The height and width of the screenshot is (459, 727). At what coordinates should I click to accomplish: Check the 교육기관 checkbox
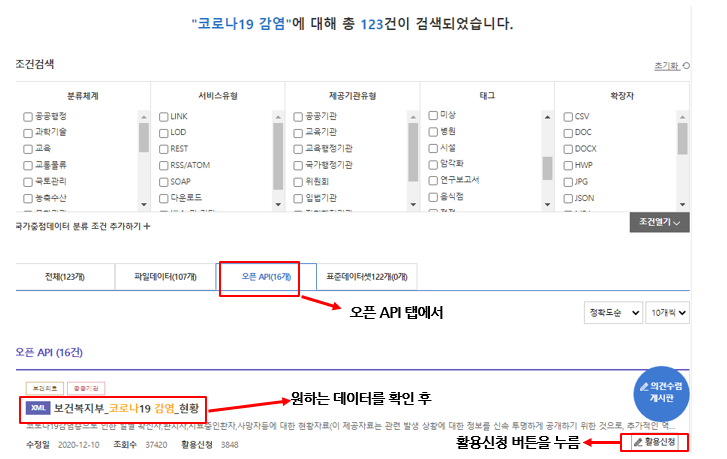point(298,133)
